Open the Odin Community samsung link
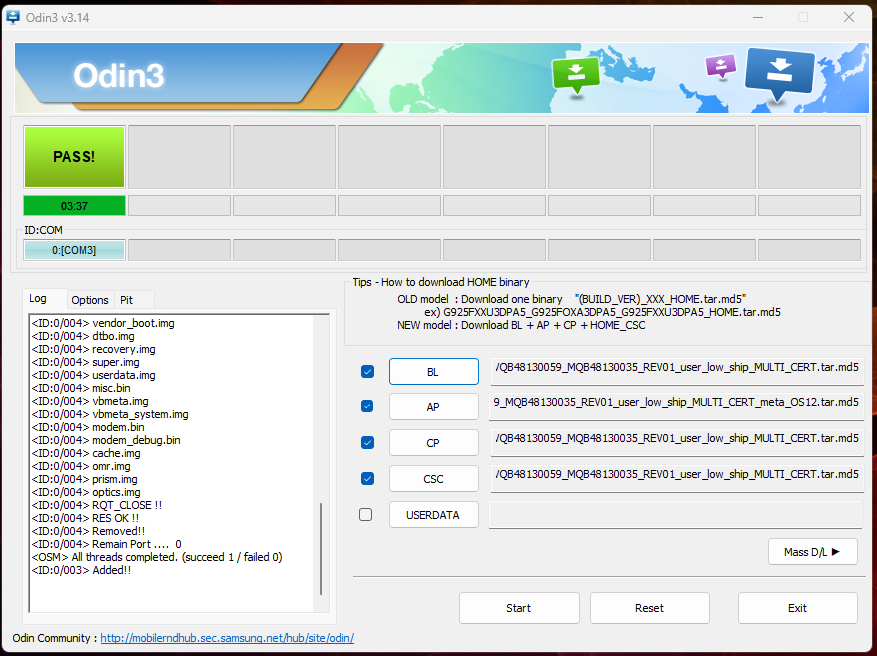877x656 pixels. (227, 638)
